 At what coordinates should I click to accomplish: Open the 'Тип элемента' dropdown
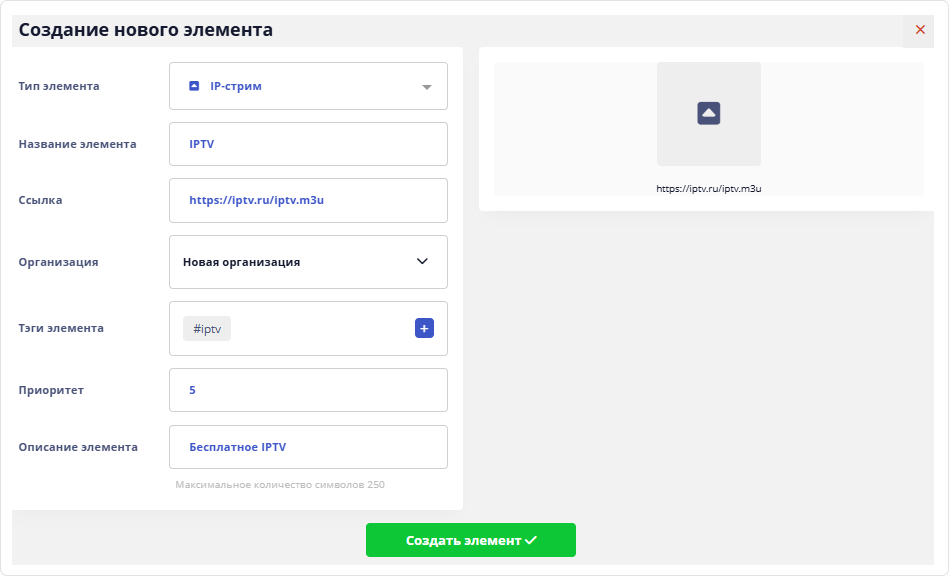click(308, 87)
